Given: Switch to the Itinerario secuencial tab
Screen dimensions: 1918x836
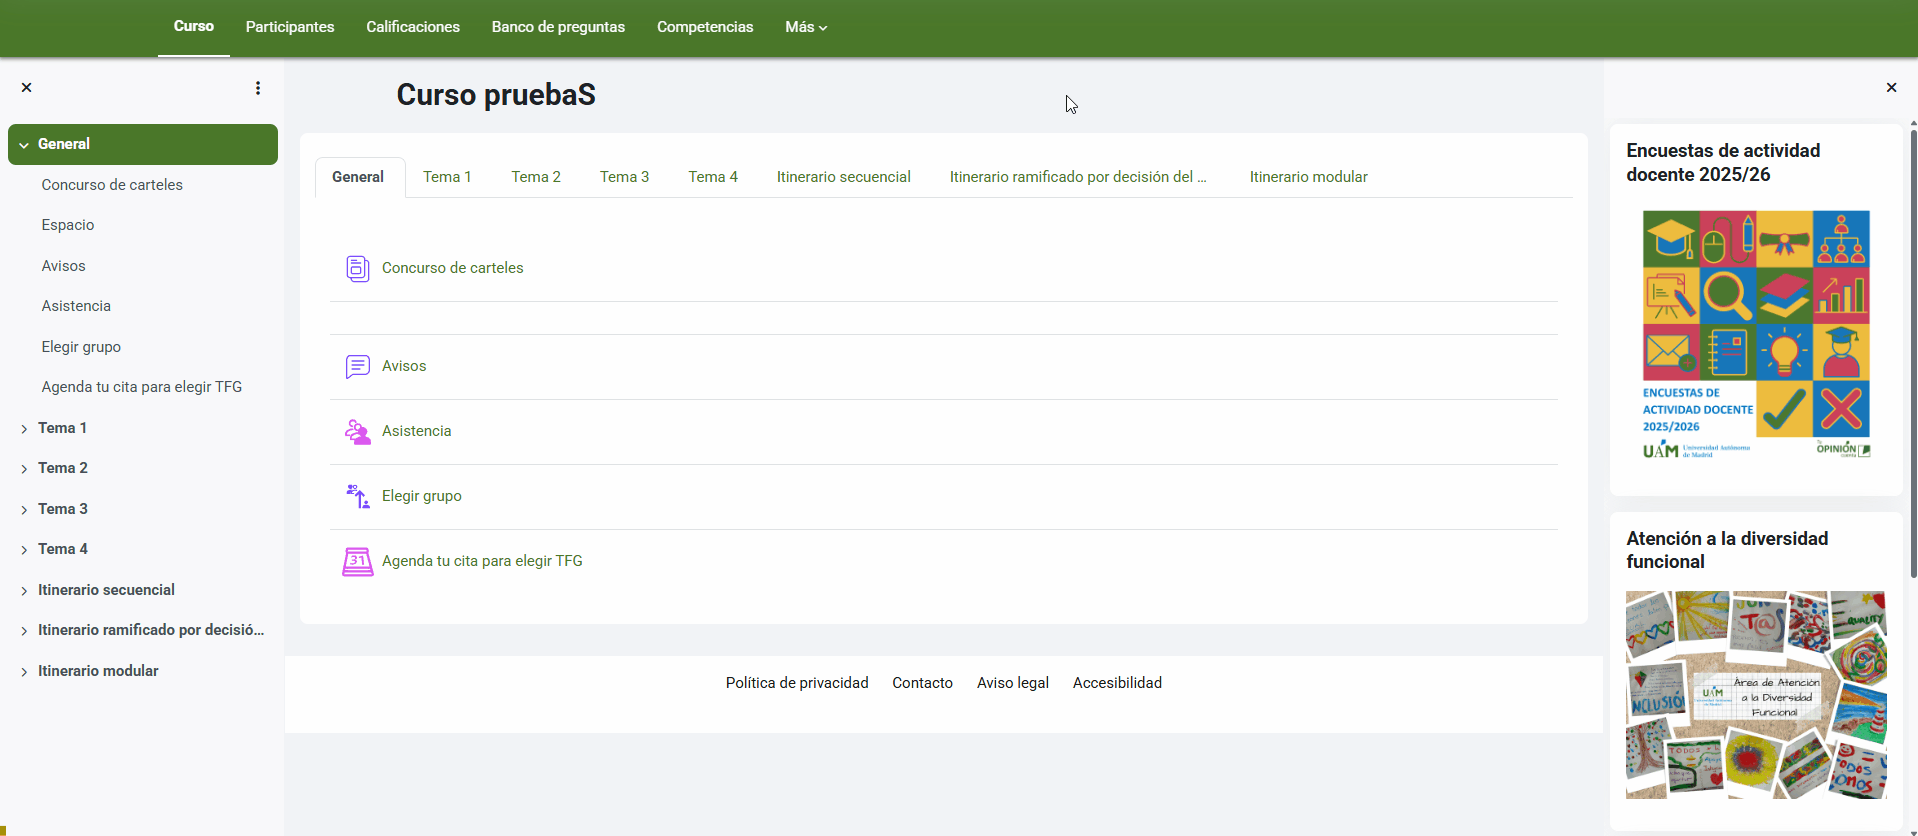Looking at the screenshot, I should point(843,177).
